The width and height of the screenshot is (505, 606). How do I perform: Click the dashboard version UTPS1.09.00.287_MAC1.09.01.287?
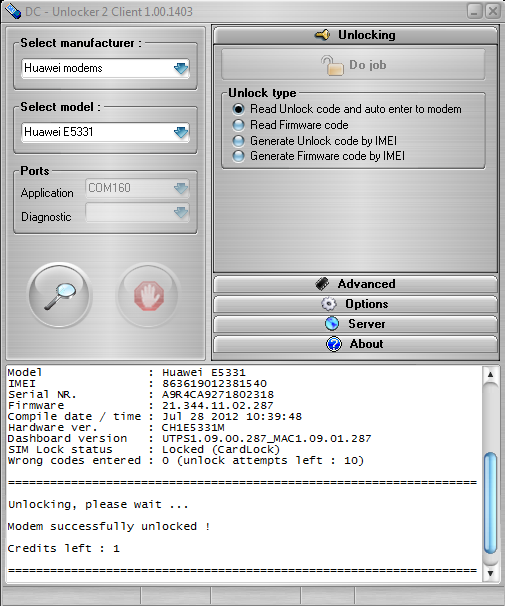(x=267, y=439)
